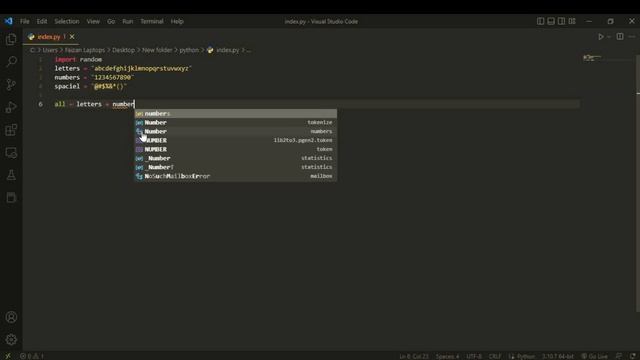Image resolution: width=640 pixels, height=360 pixels.
Task: Toggle primary side bar layout icon
Action: click(540, 21)
